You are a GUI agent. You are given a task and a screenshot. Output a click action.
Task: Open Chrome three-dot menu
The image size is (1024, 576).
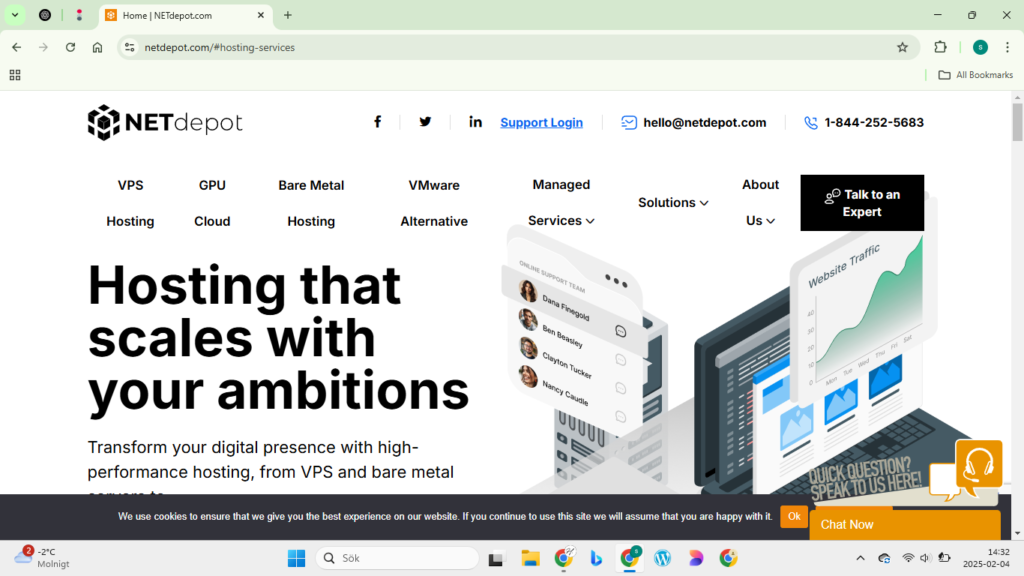point(1008,47)
